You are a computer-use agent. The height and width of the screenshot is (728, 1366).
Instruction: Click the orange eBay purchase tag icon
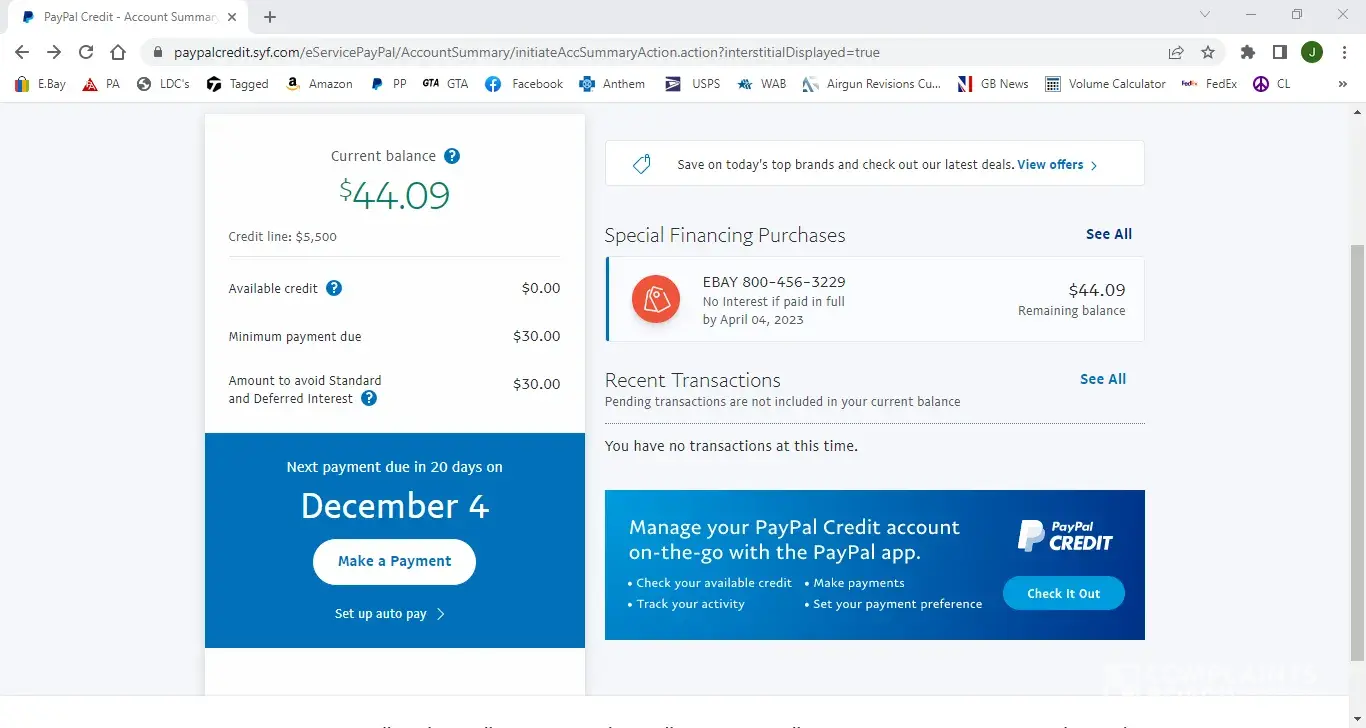[x=656, y=300]
